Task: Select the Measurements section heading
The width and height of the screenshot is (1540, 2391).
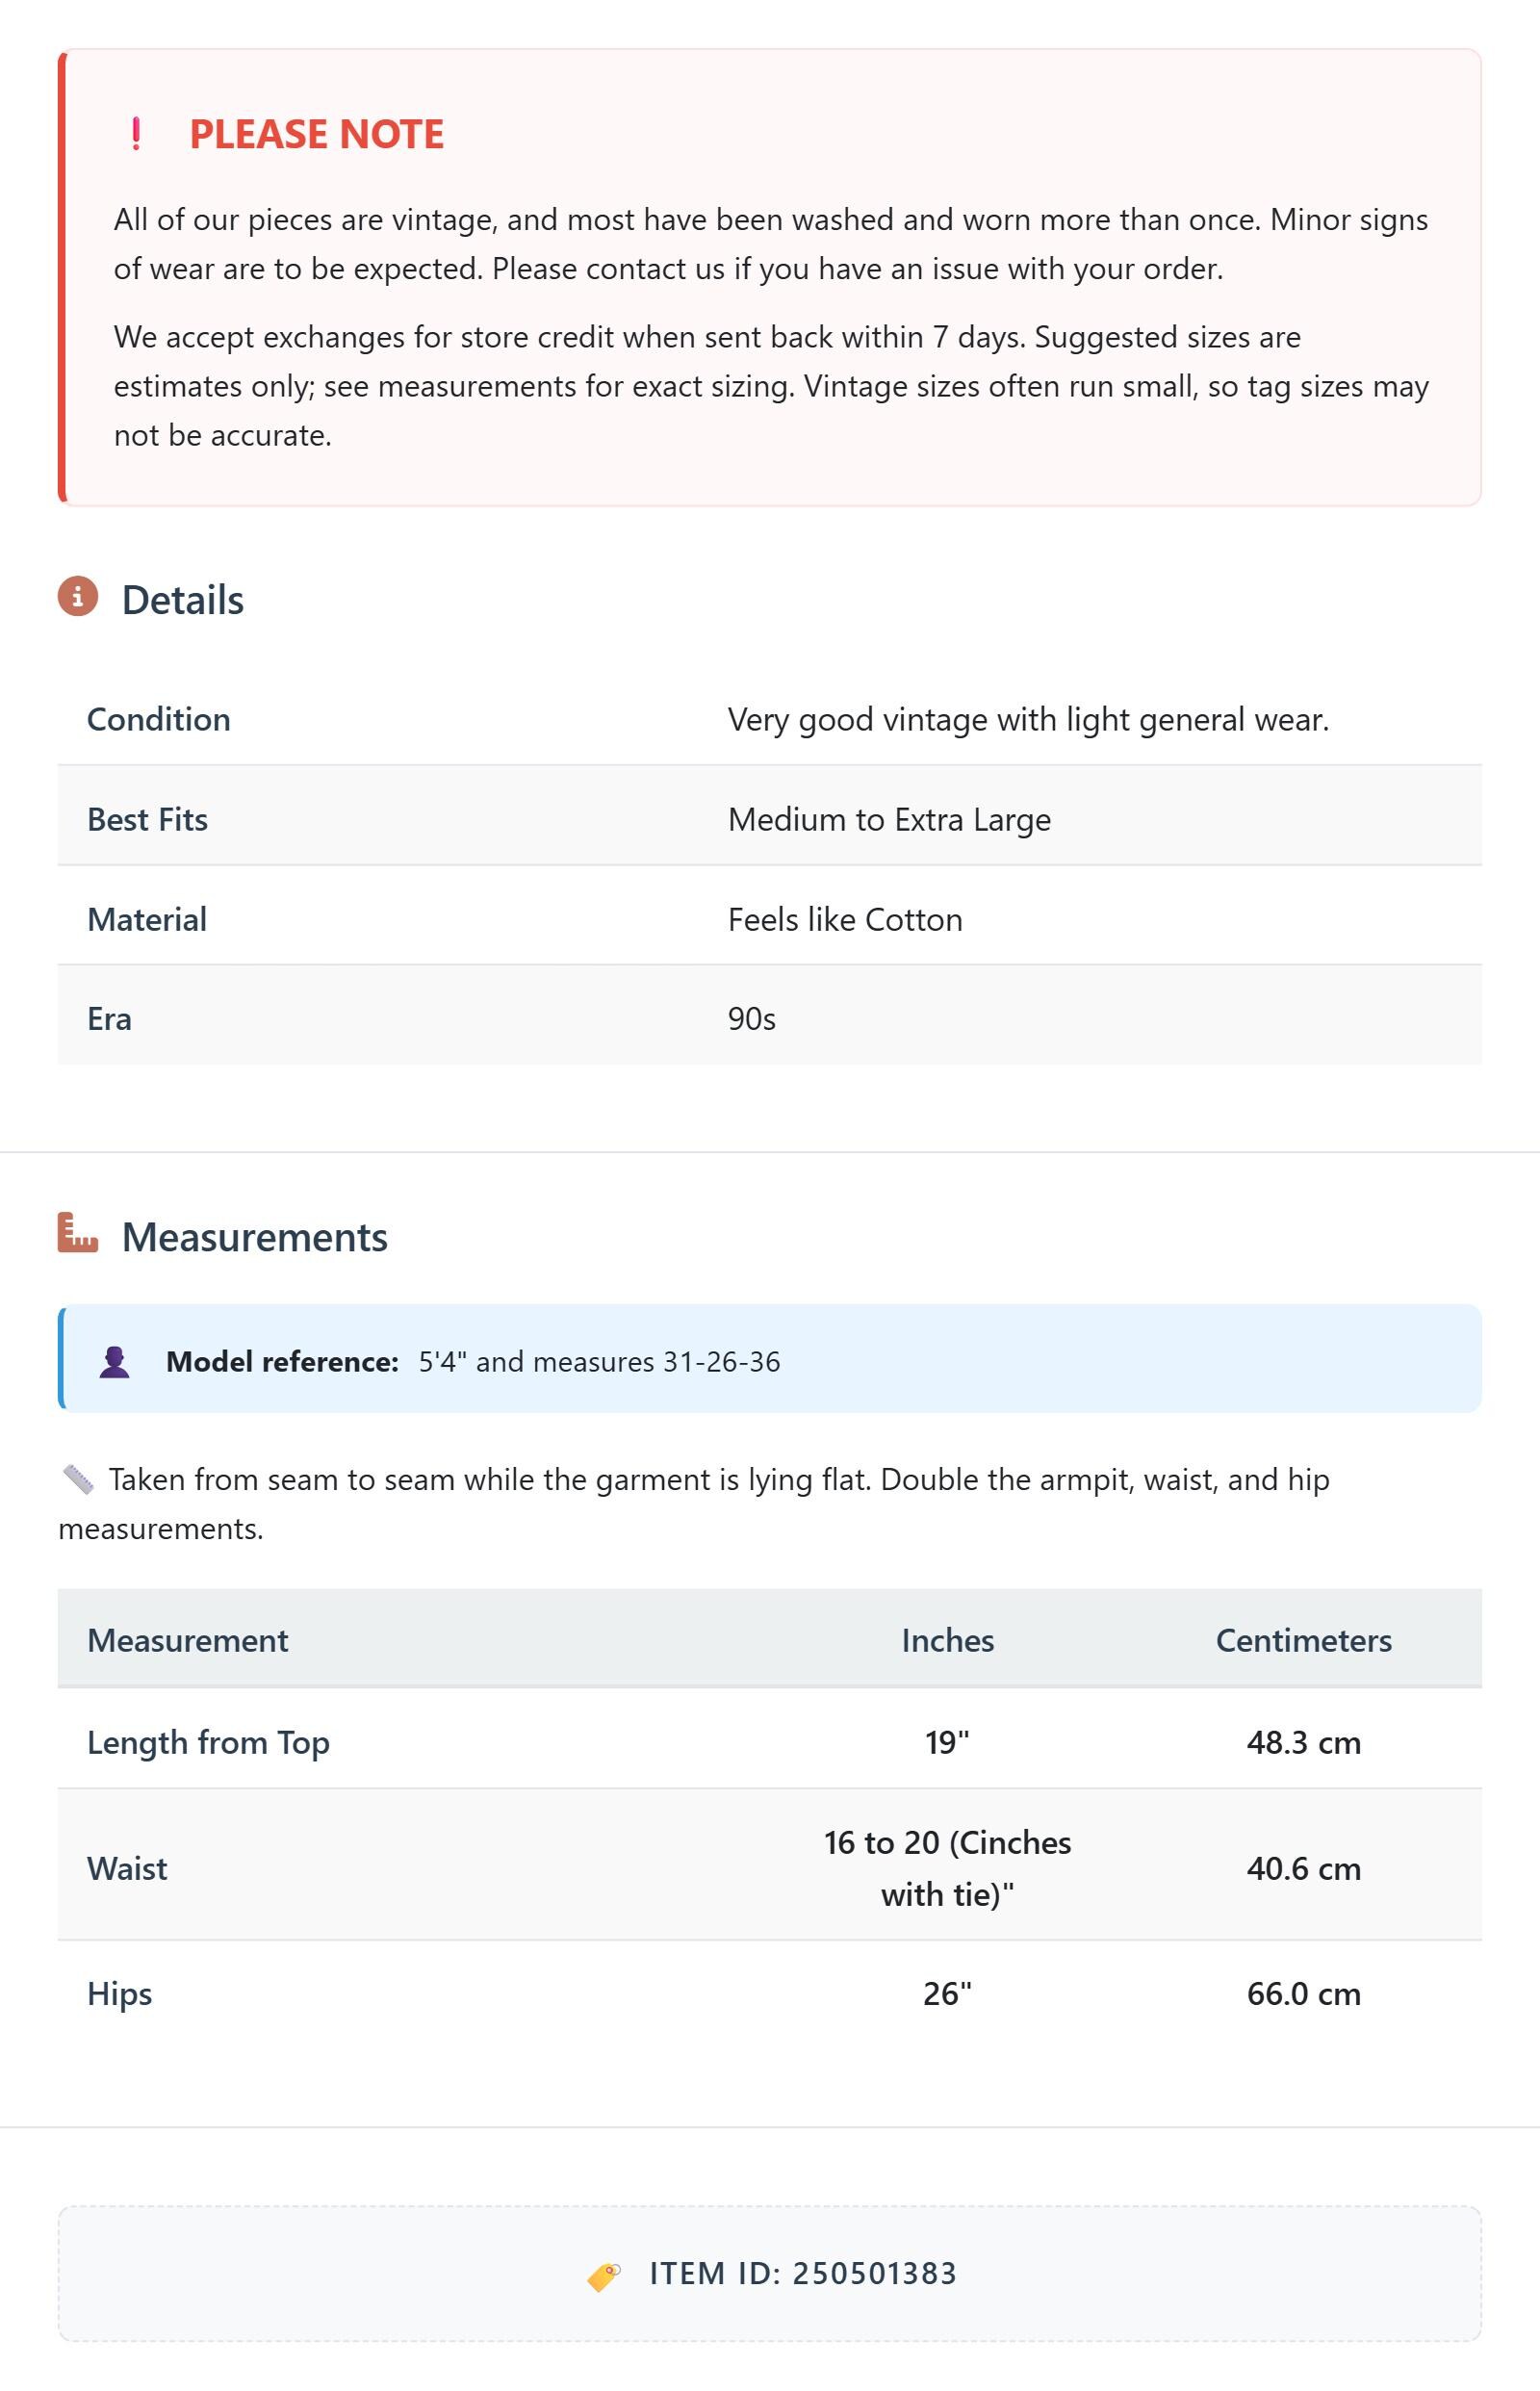Action: (255, 1237)
